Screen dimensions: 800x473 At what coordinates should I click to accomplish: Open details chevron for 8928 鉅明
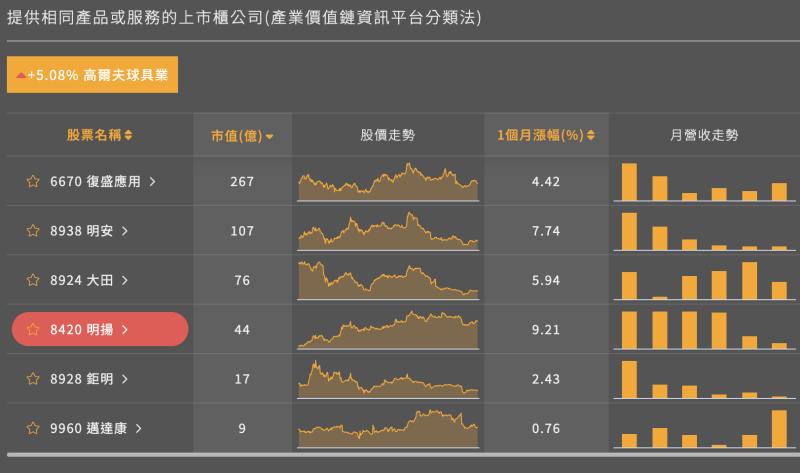125,379
